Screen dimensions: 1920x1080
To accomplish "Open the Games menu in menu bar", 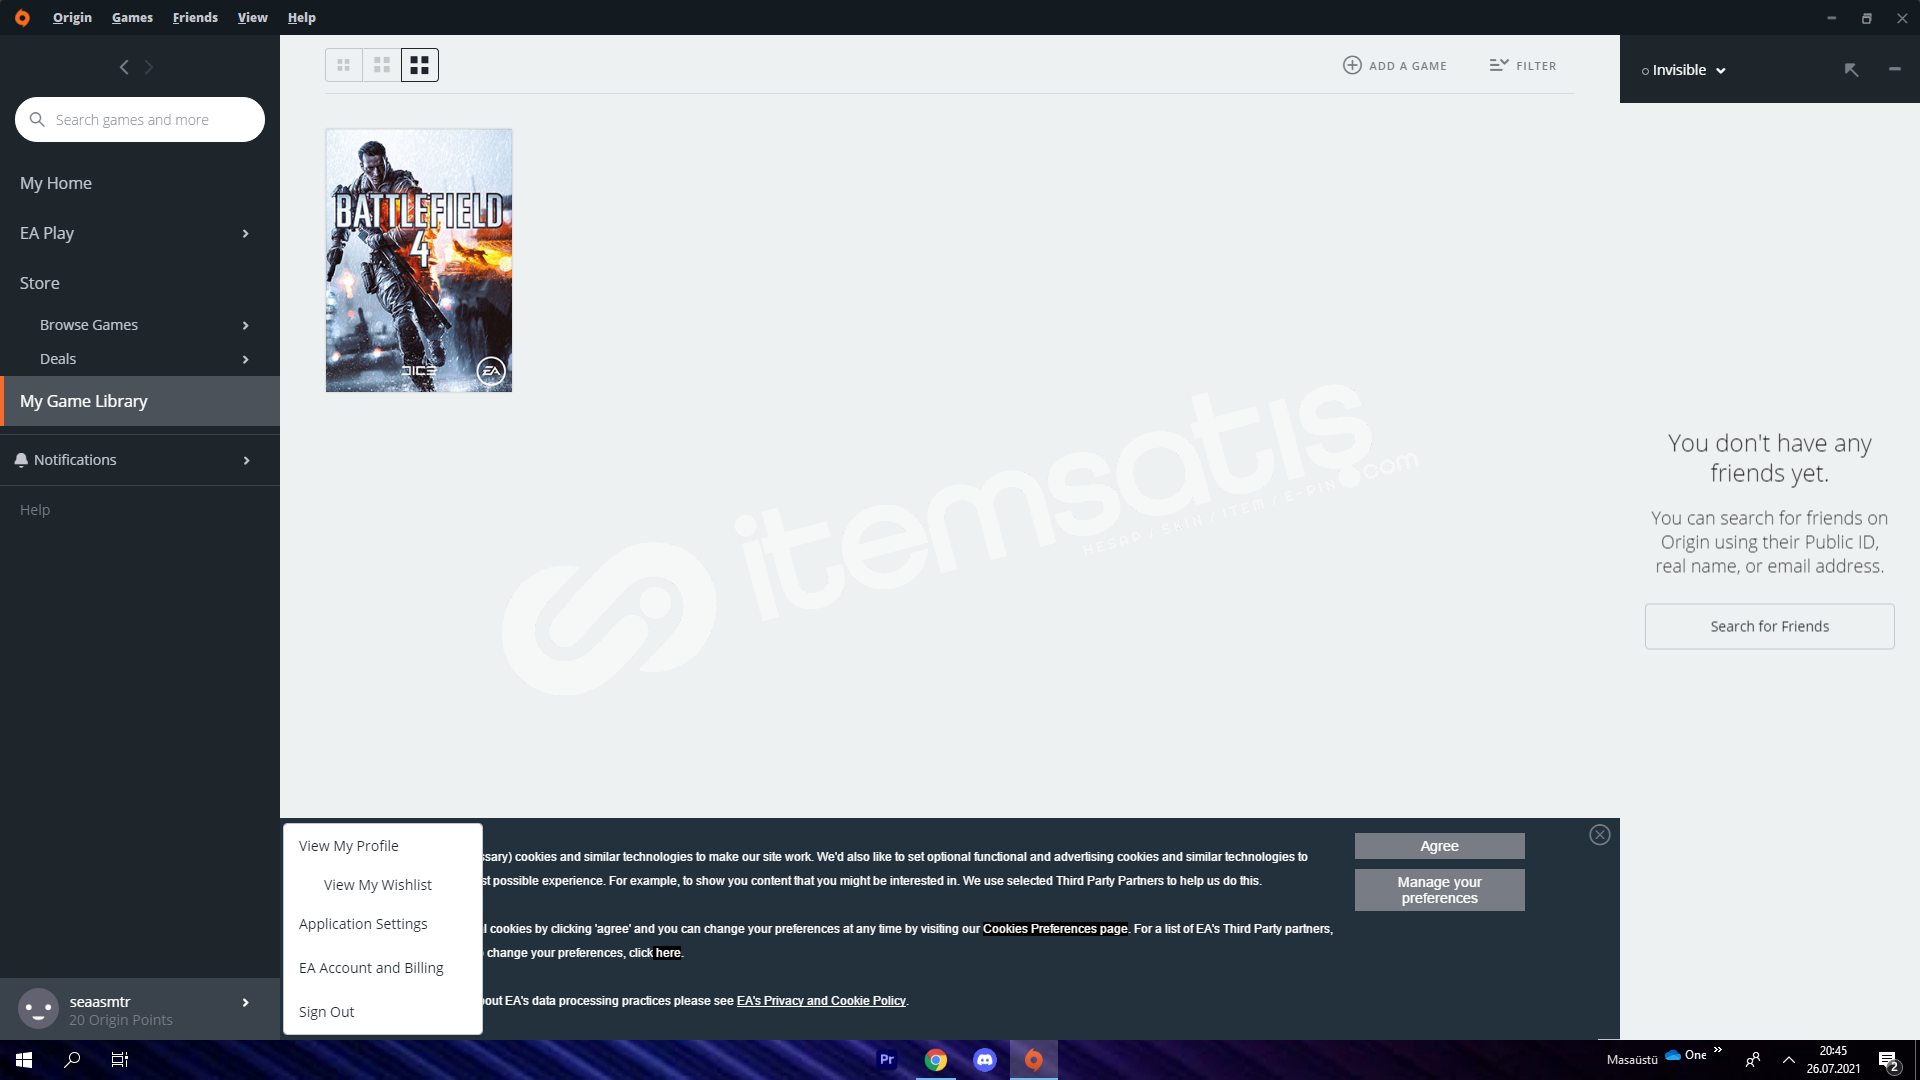I will point(132,17).
